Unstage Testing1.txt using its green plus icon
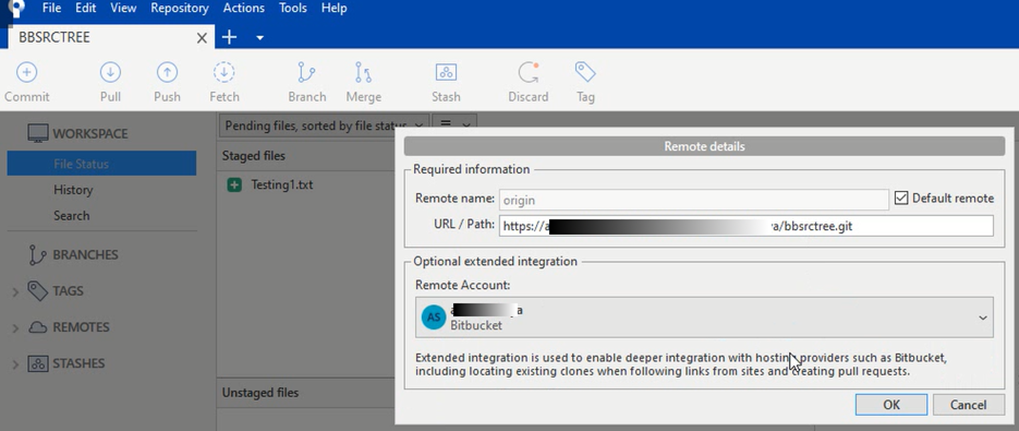The width and height of the screenshot is (1019, 431). tap(234, 185)
